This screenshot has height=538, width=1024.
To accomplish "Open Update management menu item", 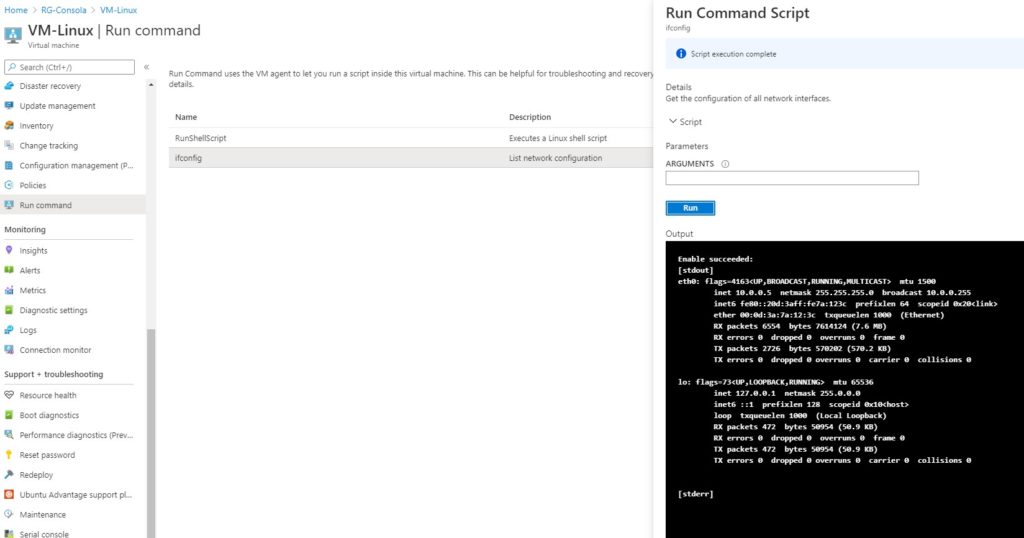I will pos(57,106).
